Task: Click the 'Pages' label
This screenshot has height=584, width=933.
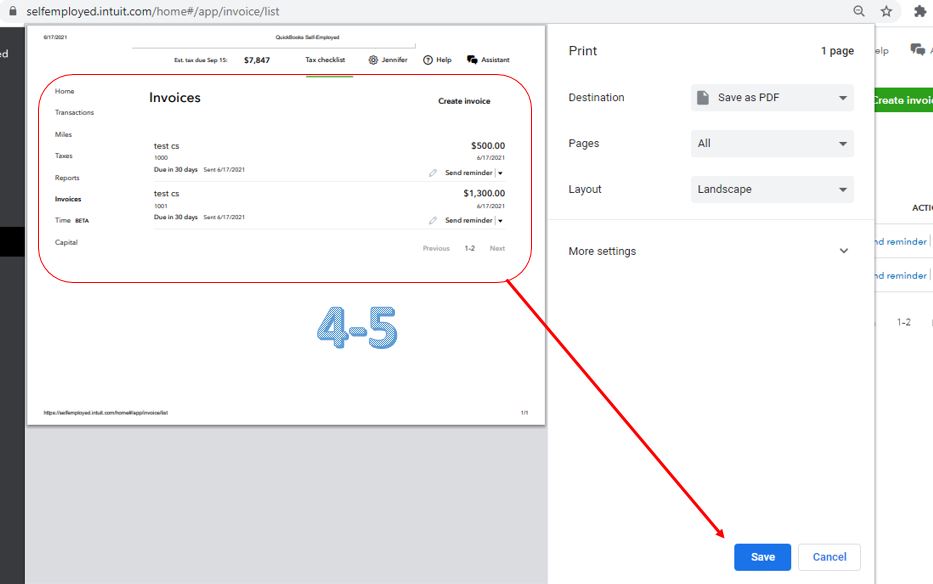Action: tap(584, 143)
